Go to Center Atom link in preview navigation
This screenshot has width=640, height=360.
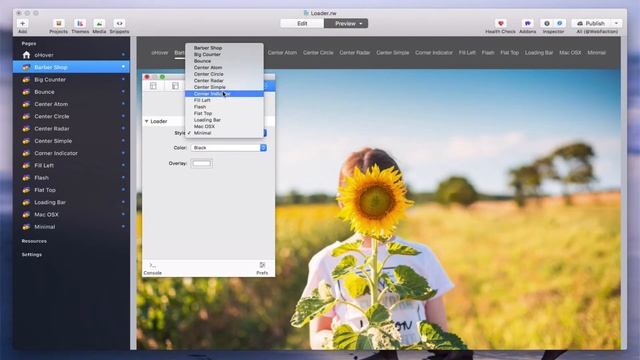coord(282,53)
